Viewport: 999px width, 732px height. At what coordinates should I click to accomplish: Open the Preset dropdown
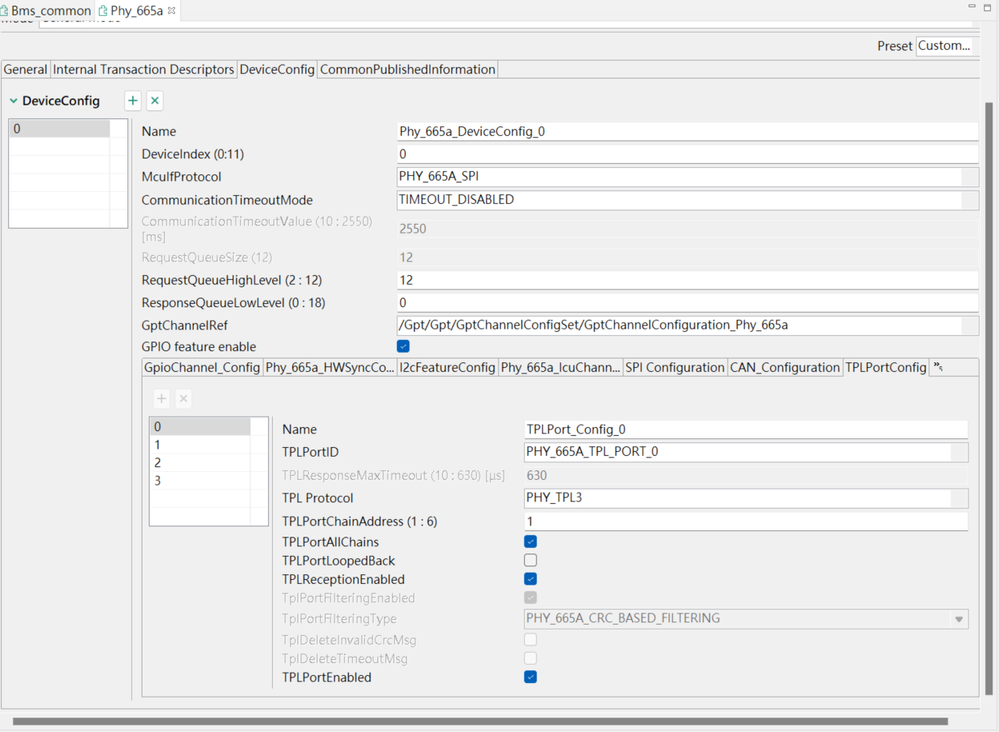click(x=945, y=46)
